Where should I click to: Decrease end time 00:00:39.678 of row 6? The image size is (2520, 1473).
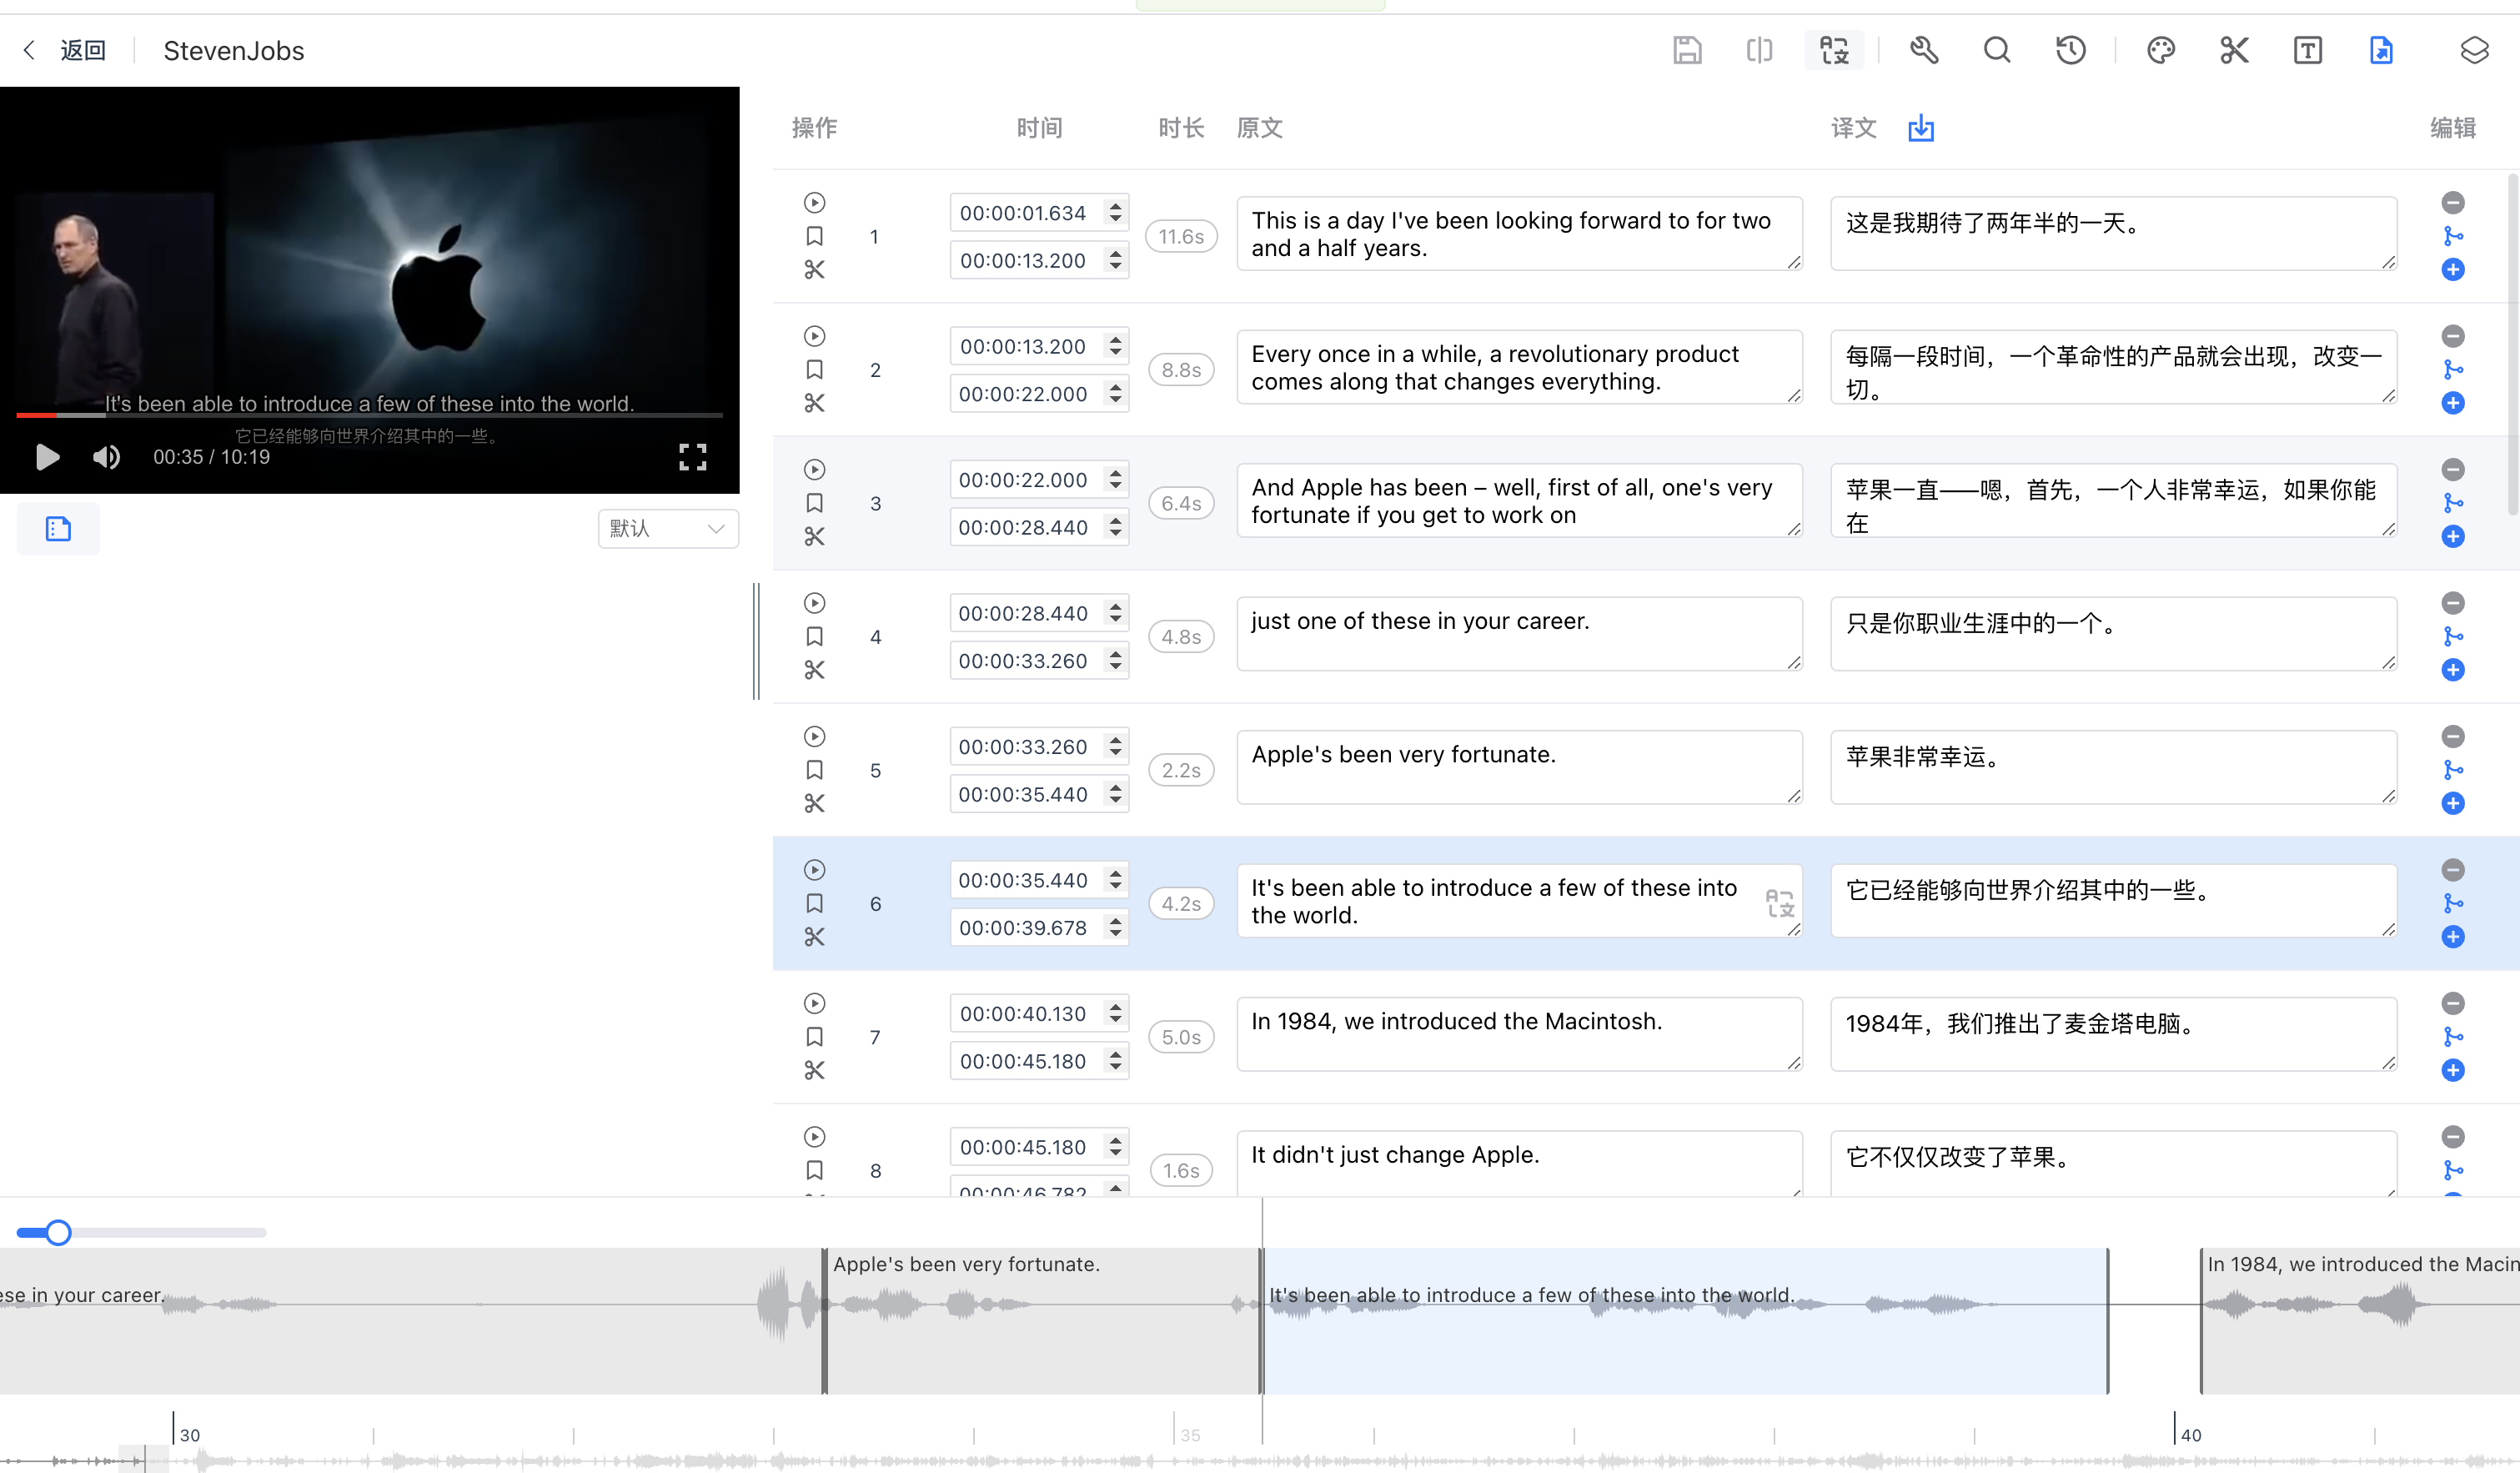(x=1115, y=935)
